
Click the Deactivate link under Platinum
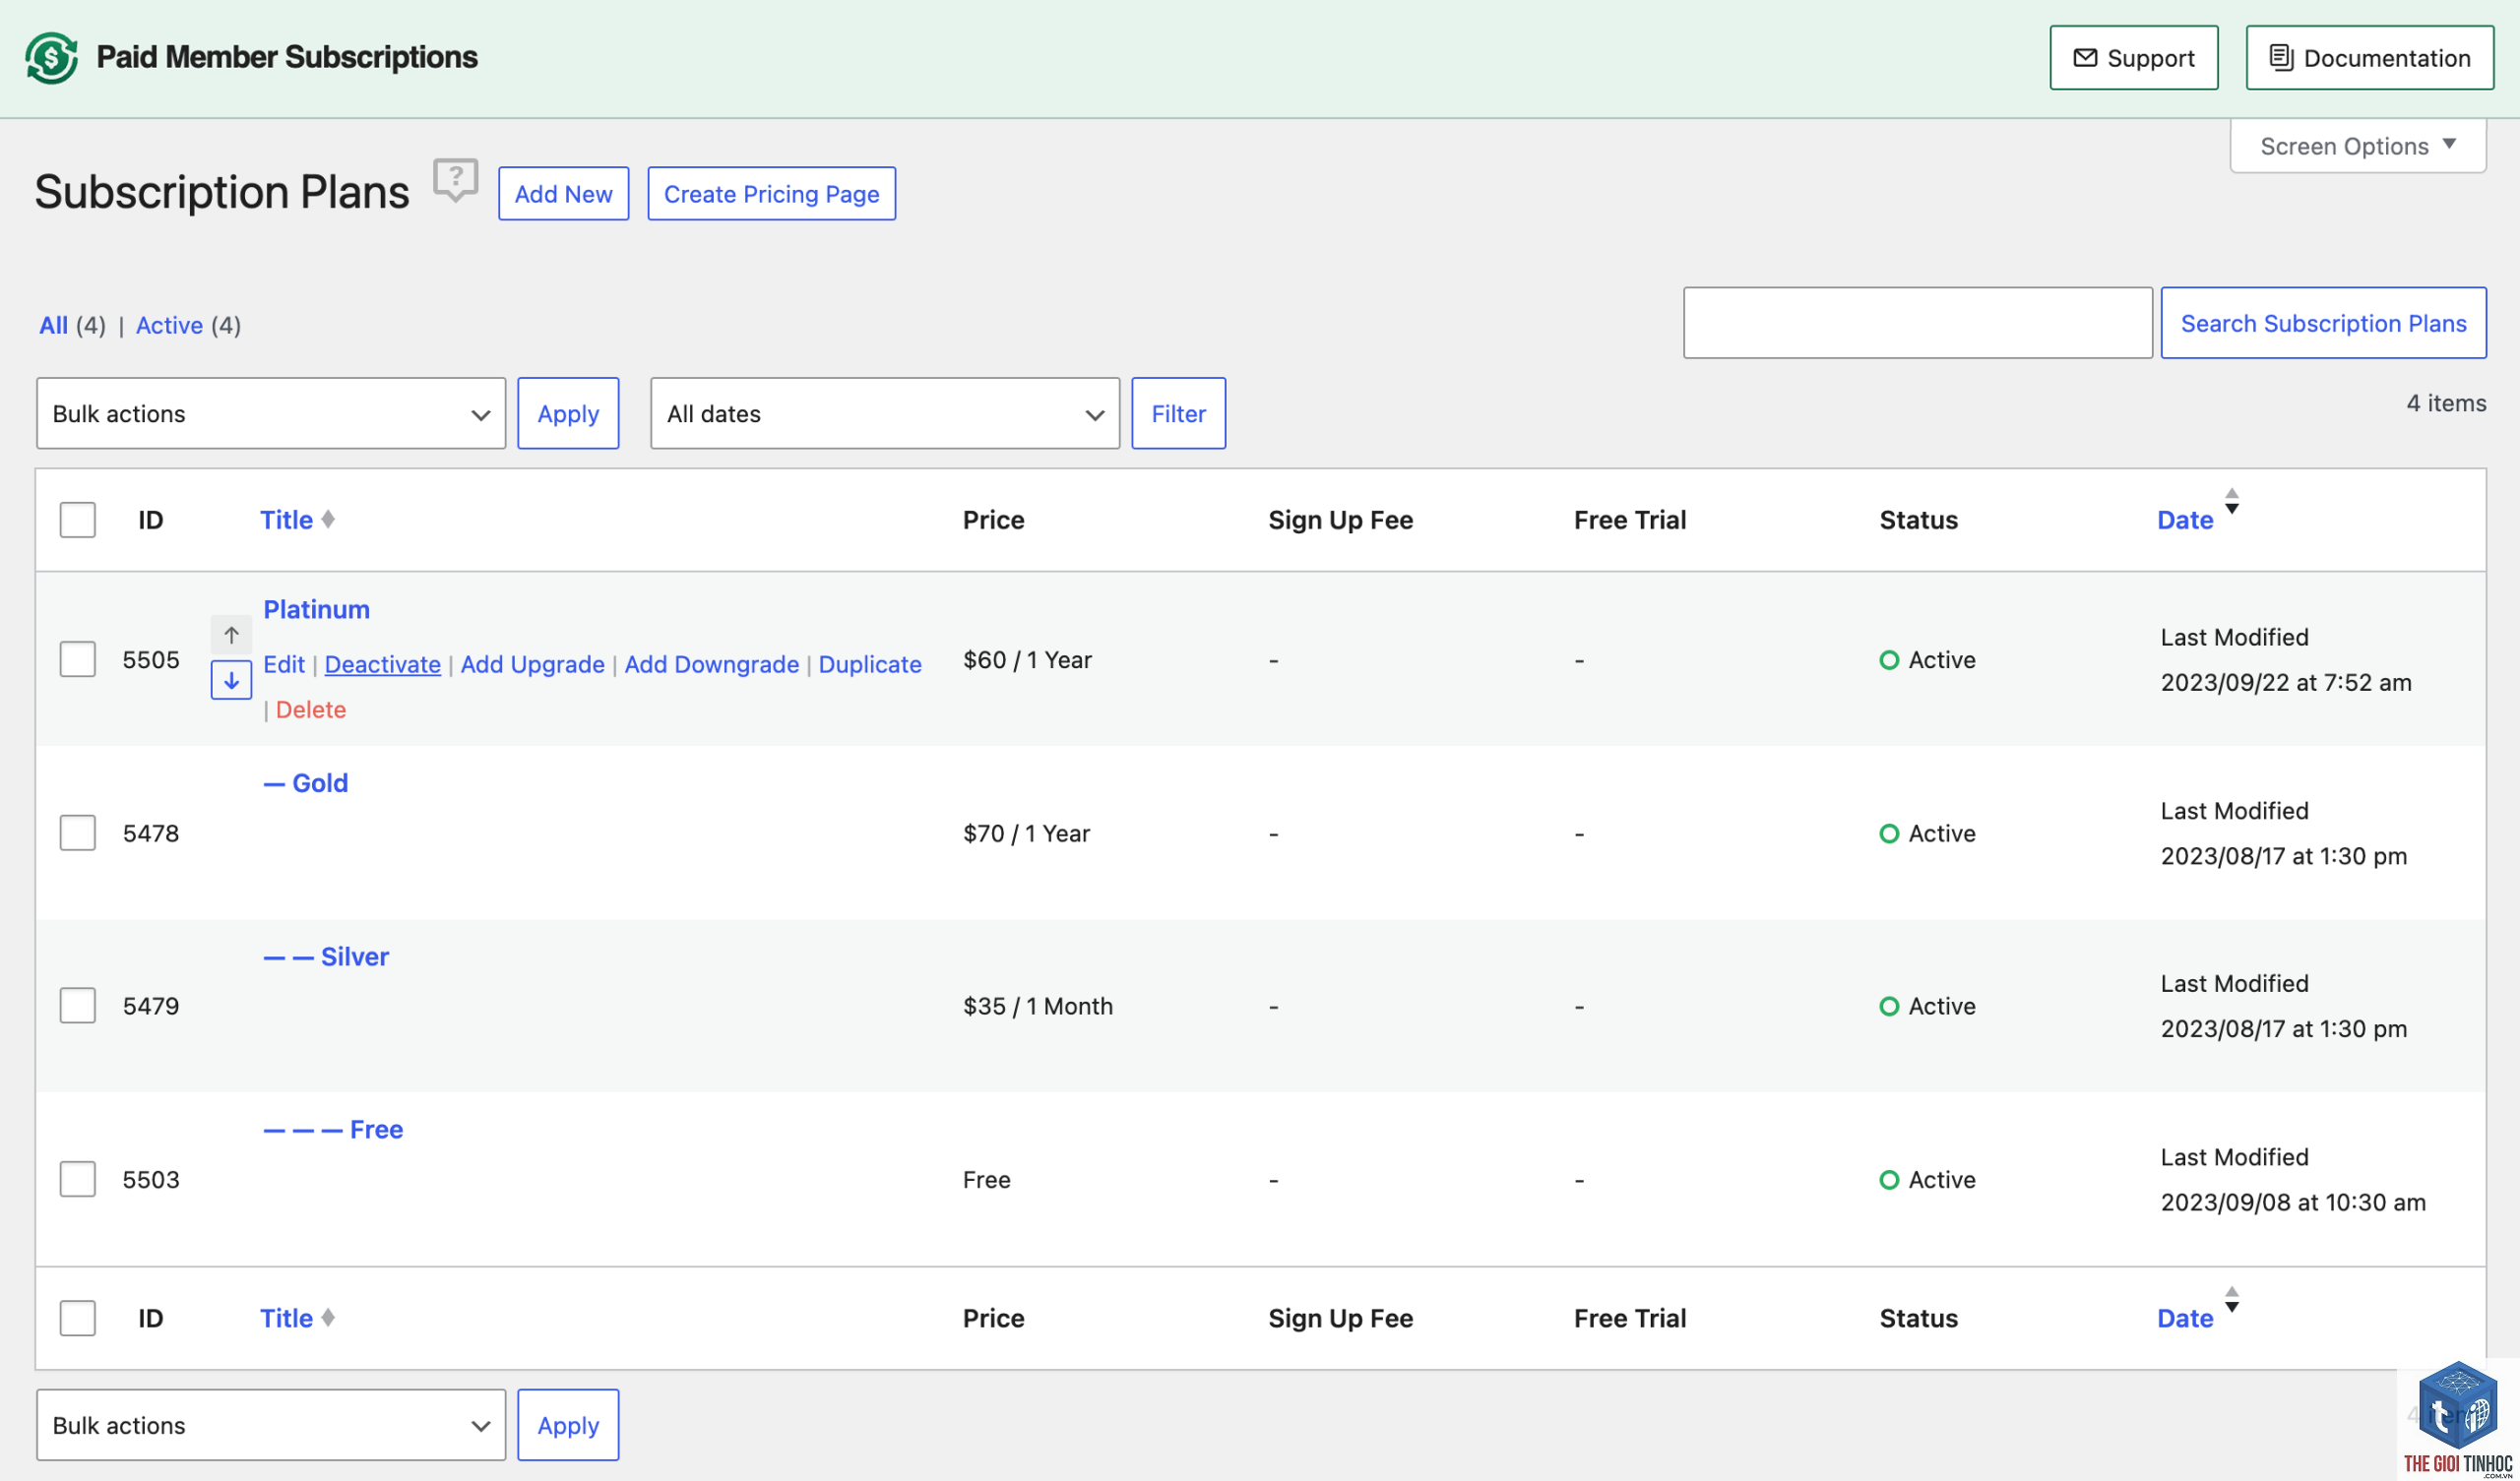[x=382, y=664]
